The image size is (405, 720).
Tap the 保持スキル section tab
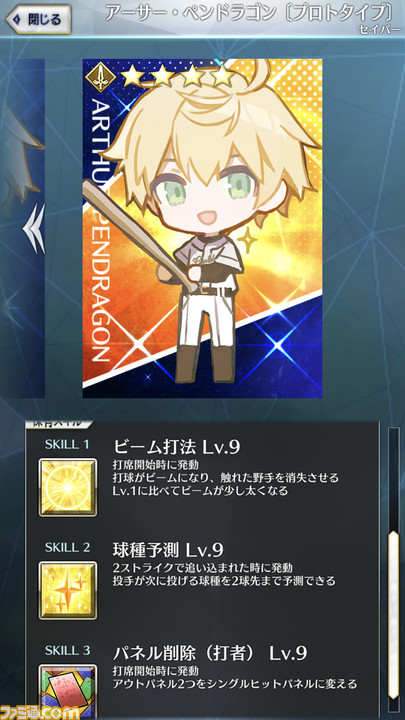click(x=59, y=422)
